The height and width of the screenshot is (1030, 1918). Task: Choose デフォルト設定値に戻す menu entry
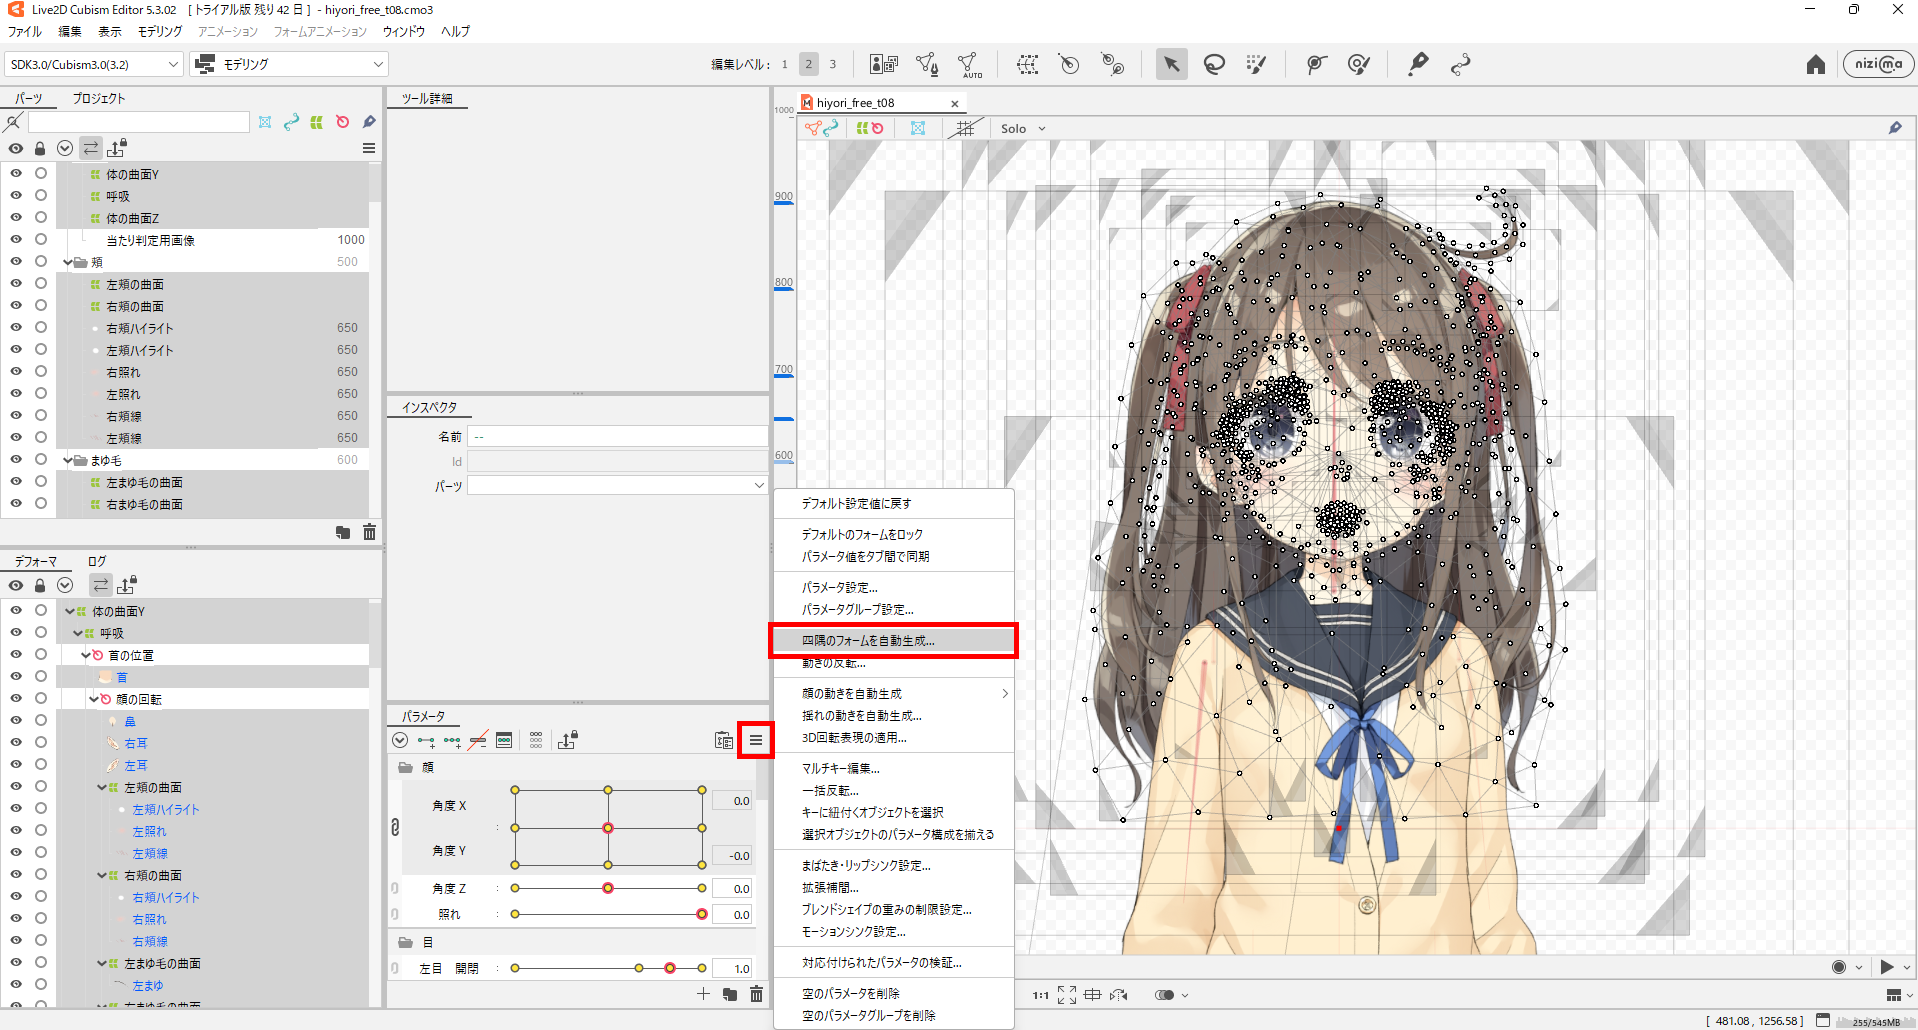pos(894,503)
